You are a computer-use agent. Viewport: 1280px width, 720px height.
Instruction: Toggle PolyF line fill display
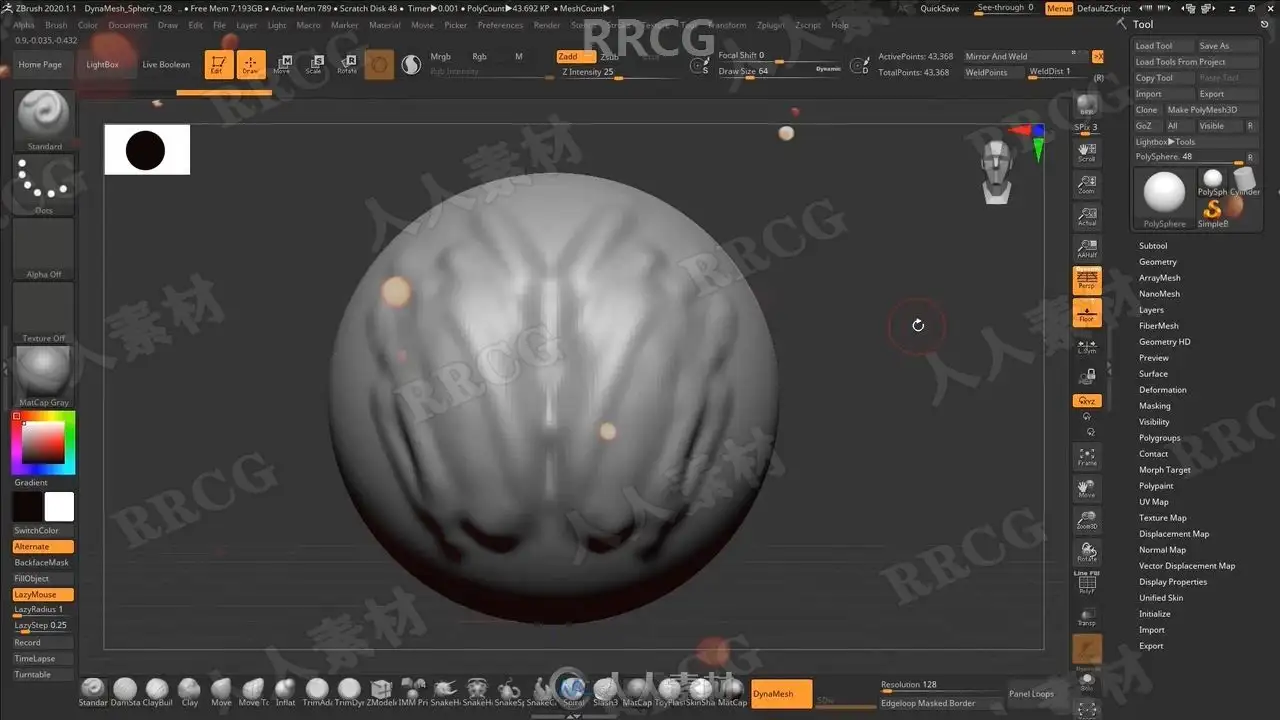point(1087,583)
